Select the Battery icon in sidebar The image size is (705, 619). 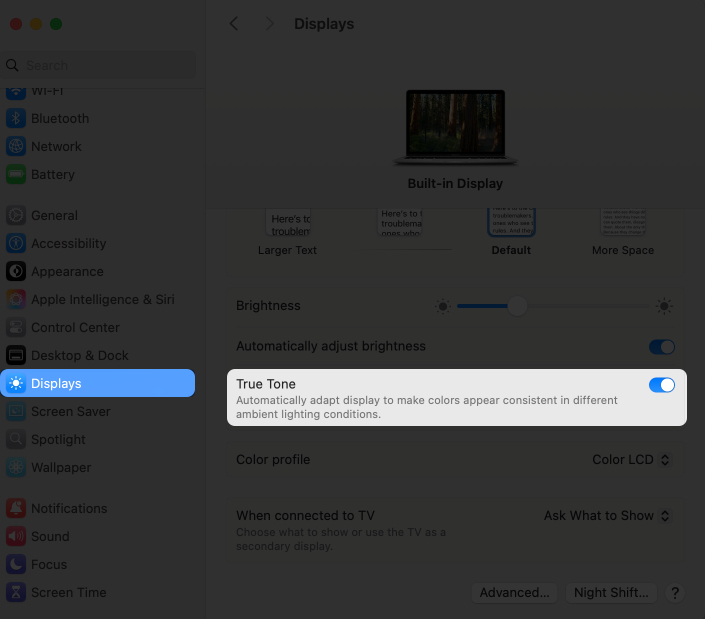15,174
